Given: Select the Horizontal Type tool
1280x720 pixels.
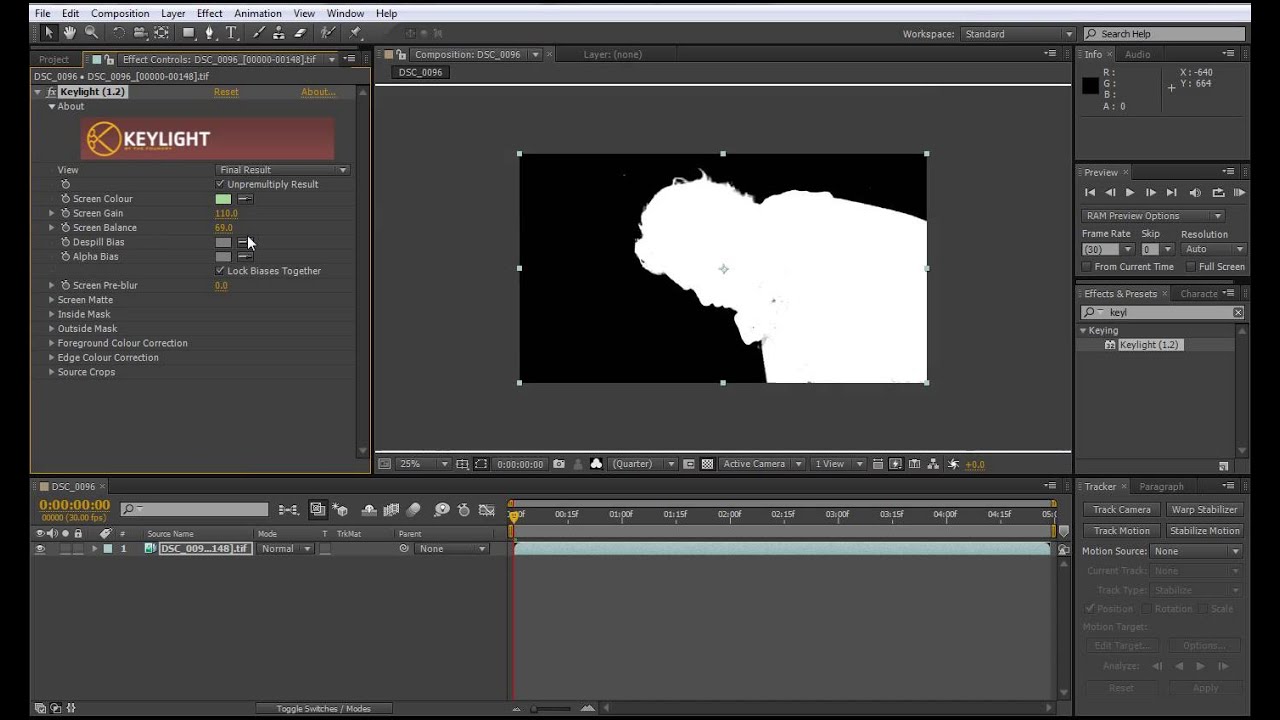Looking at the screenshot, I should (231, 33).
